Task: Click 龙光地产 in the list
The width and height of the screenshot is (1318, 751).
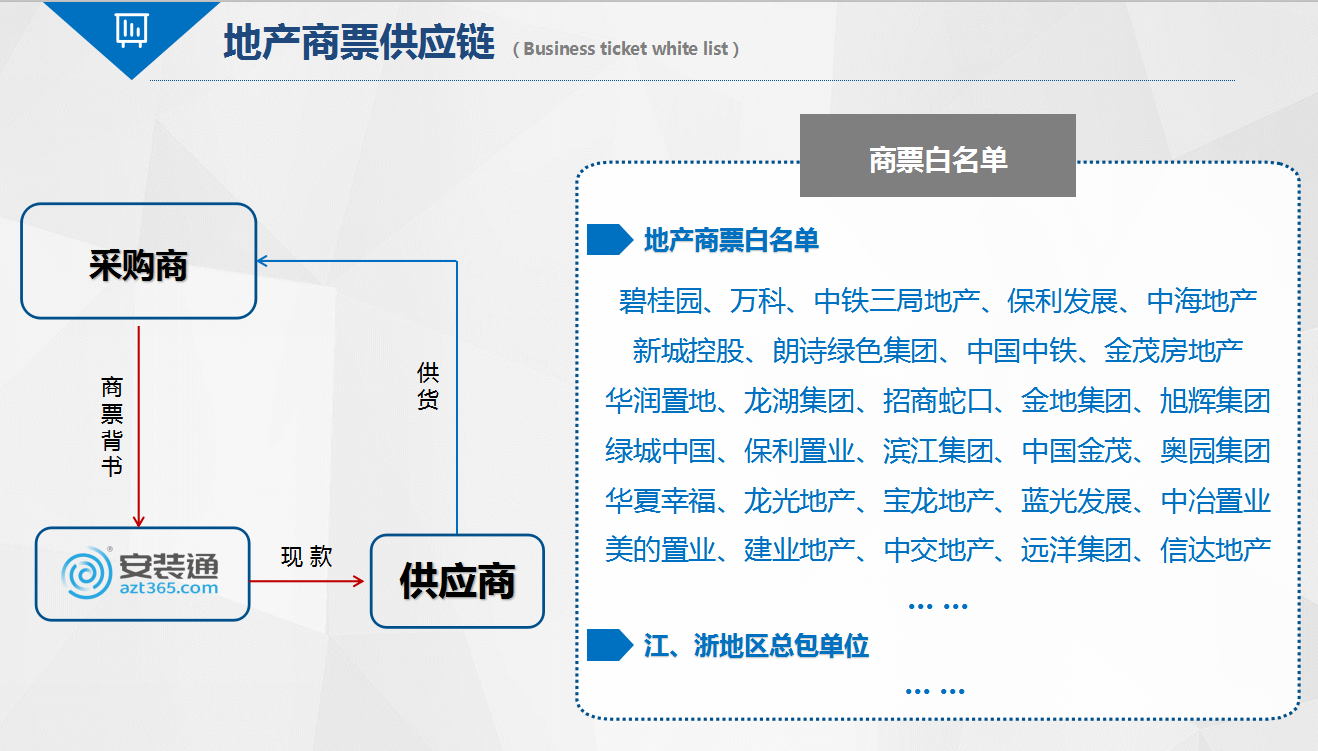Action: pos(799,501)
